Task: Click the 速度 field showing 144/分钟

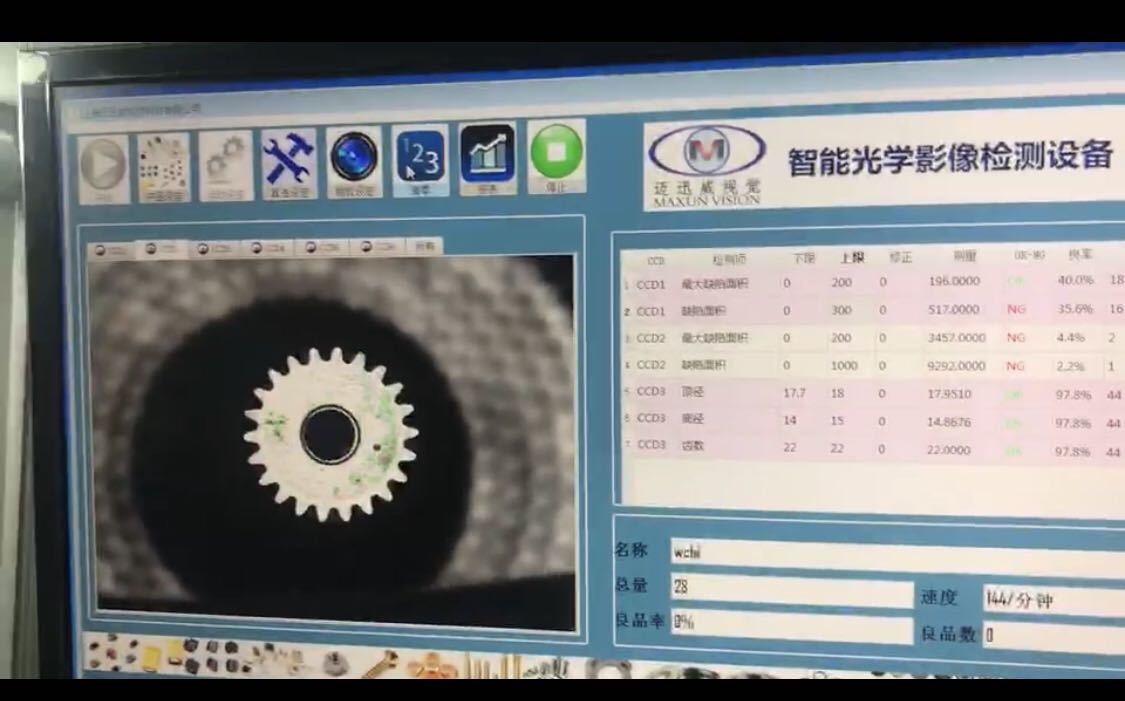Action: pyautogui.click(x=1050, y=600)
